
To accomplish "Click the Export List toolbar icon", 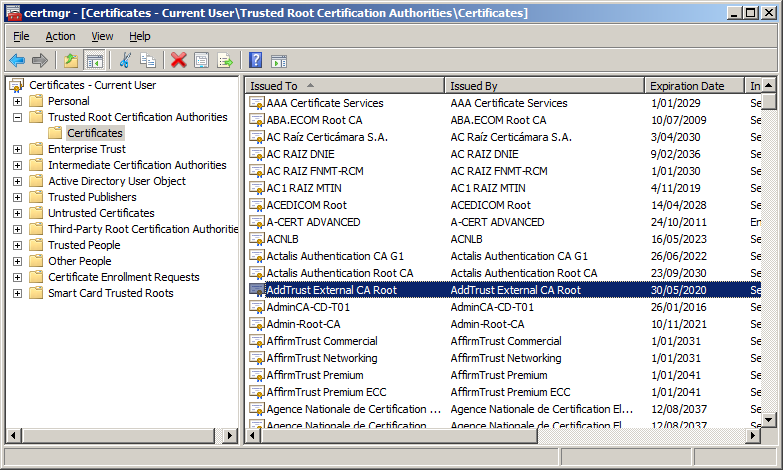I will 226,60.
